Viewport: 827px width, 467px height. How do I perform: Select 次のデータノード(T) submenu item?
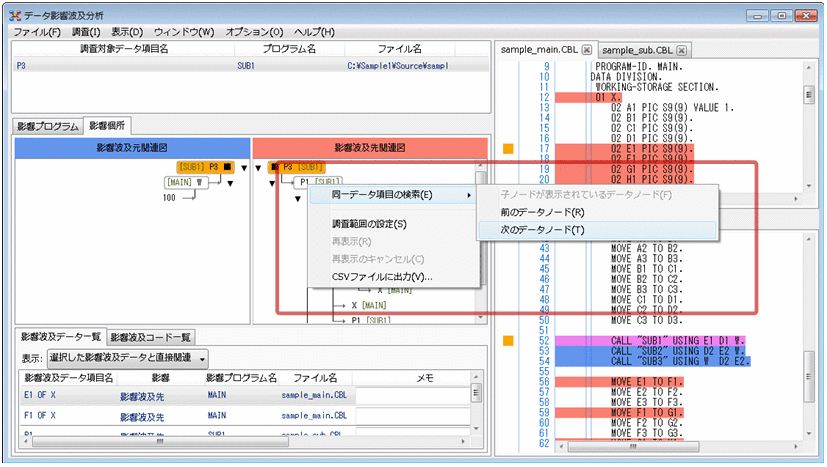pos(597,230)
